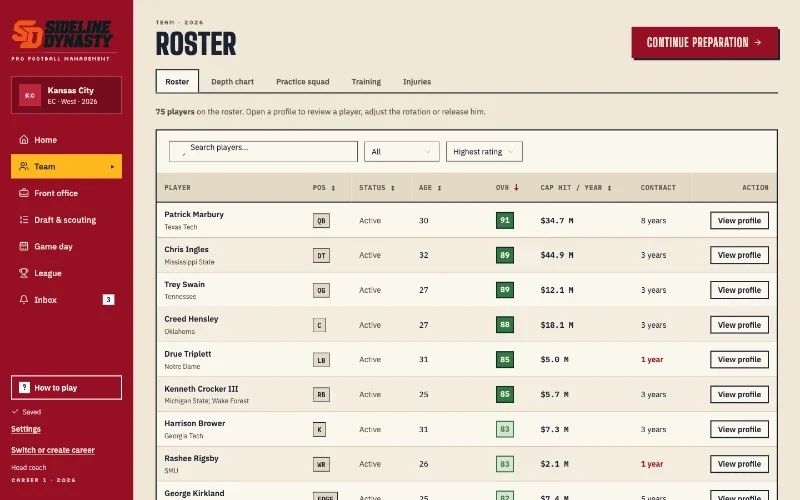Open the Settings link

click(26, 429)
